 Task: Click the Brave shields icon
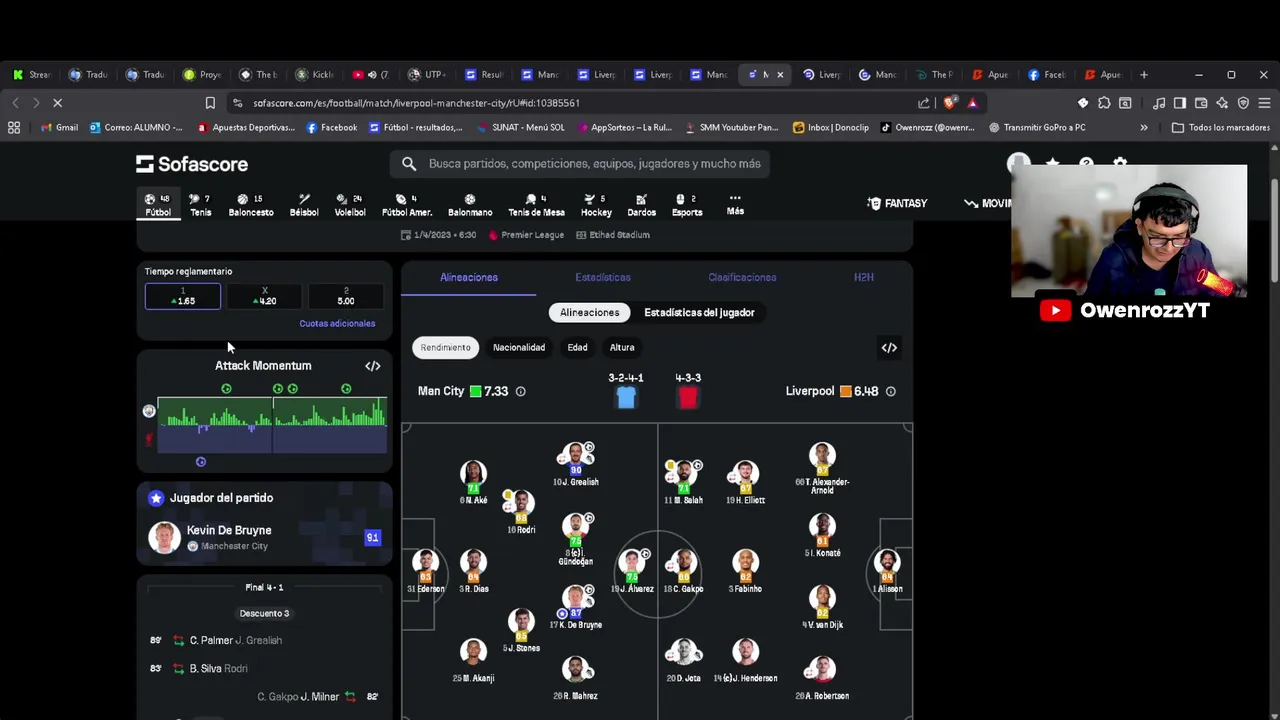(x=950, y=103)
